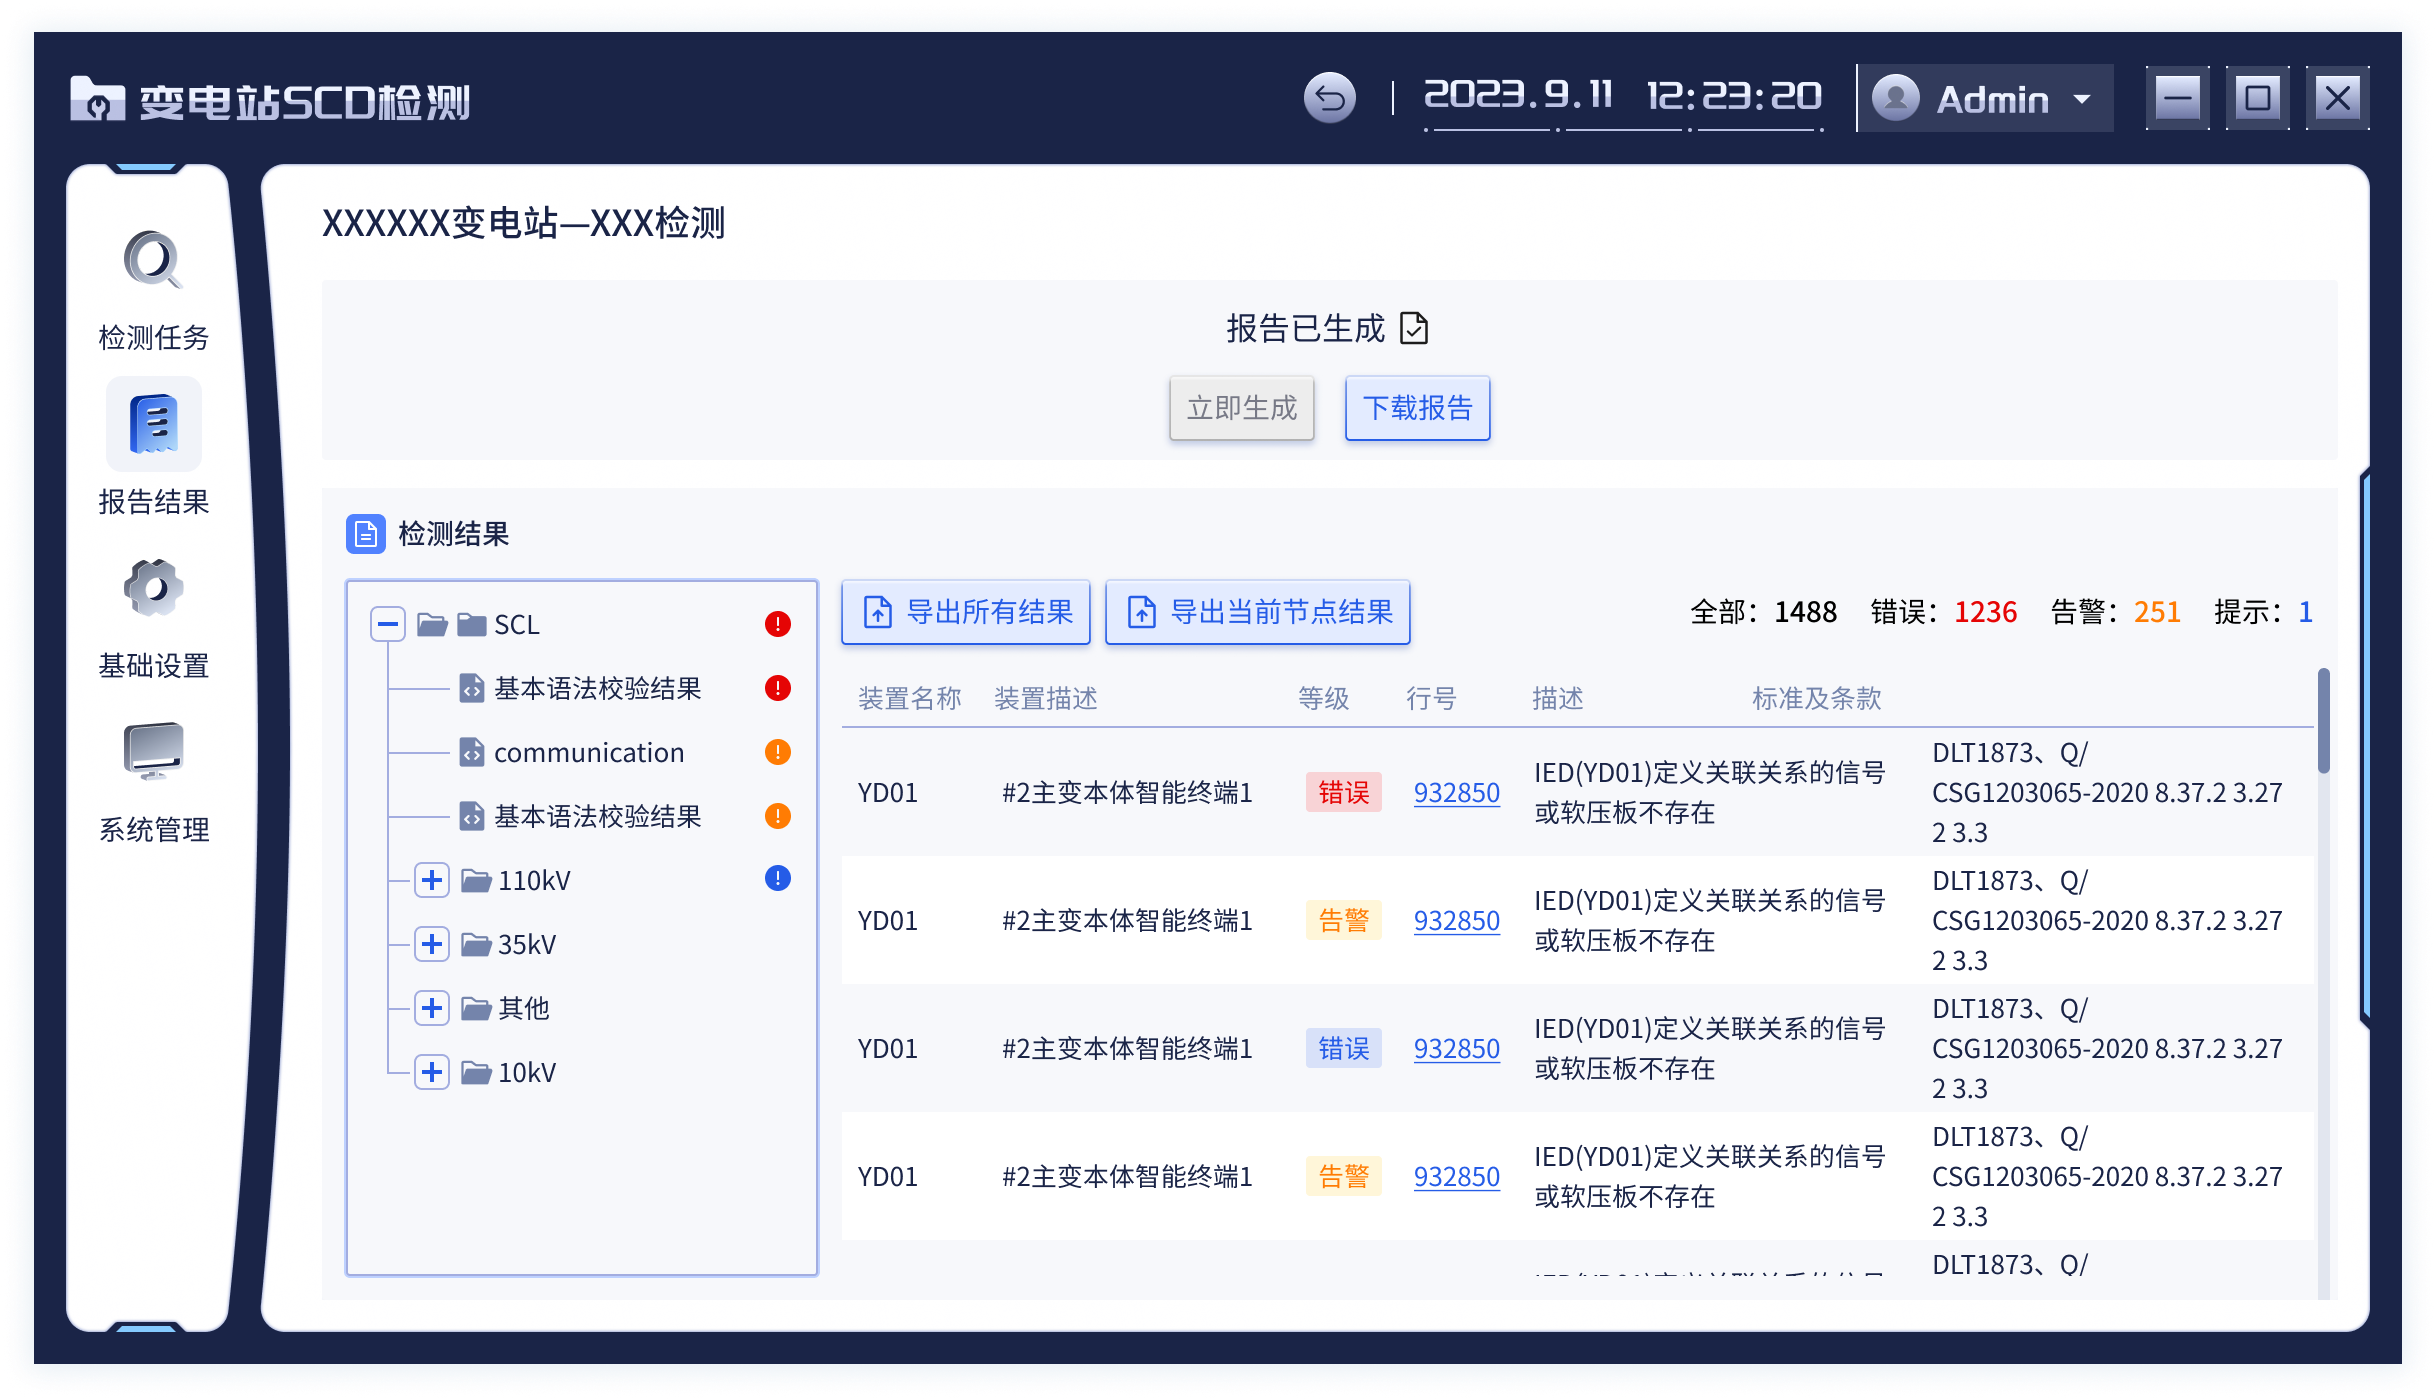Expand the 其他 folder
Image resolution: width=2436 pixels, height=1400 pixels.
(x=431, y=1008)
